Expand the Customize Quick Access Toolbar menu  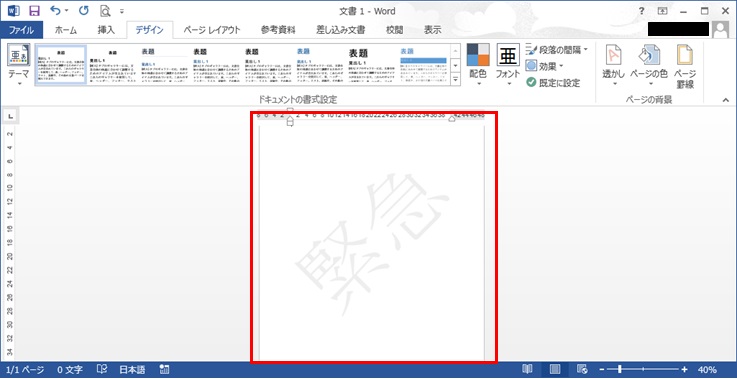point(122,11)
